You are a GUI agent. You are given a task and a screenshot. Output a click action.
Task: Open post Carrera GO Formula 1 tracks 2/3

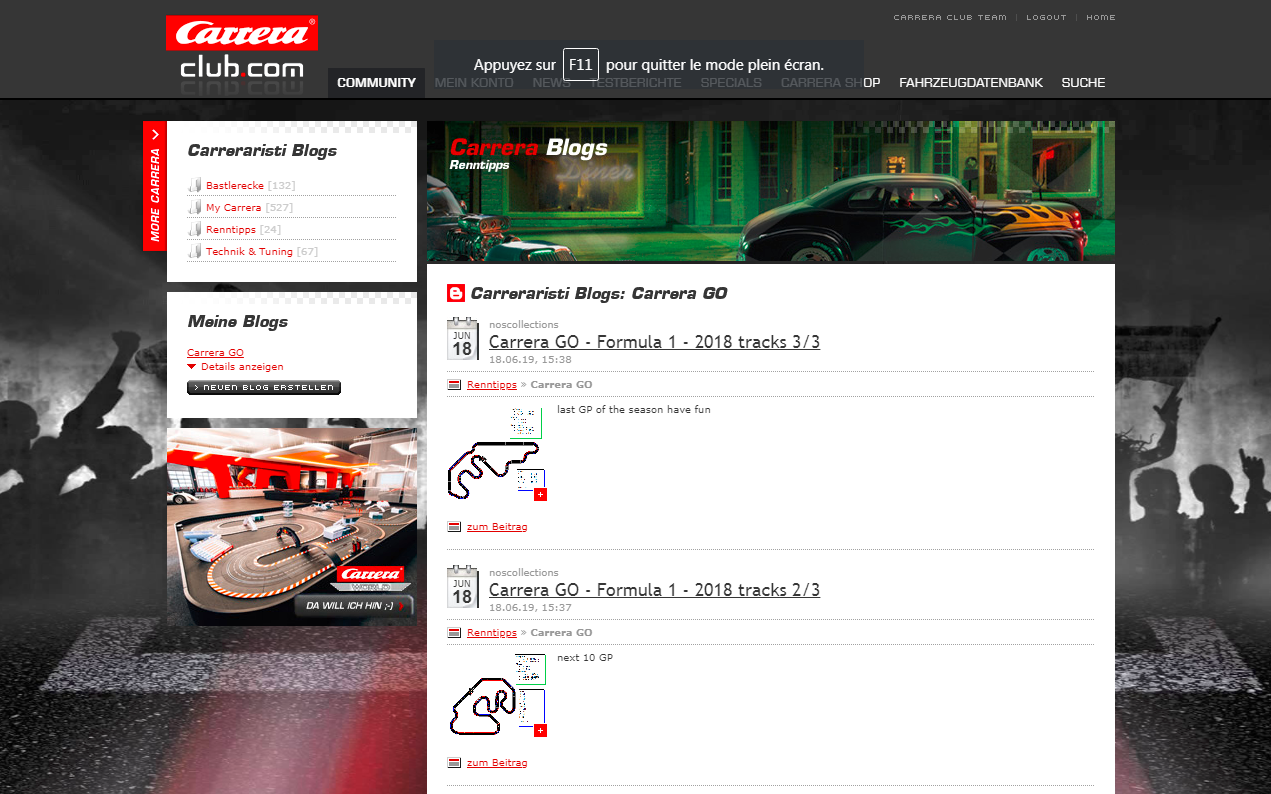654,590
